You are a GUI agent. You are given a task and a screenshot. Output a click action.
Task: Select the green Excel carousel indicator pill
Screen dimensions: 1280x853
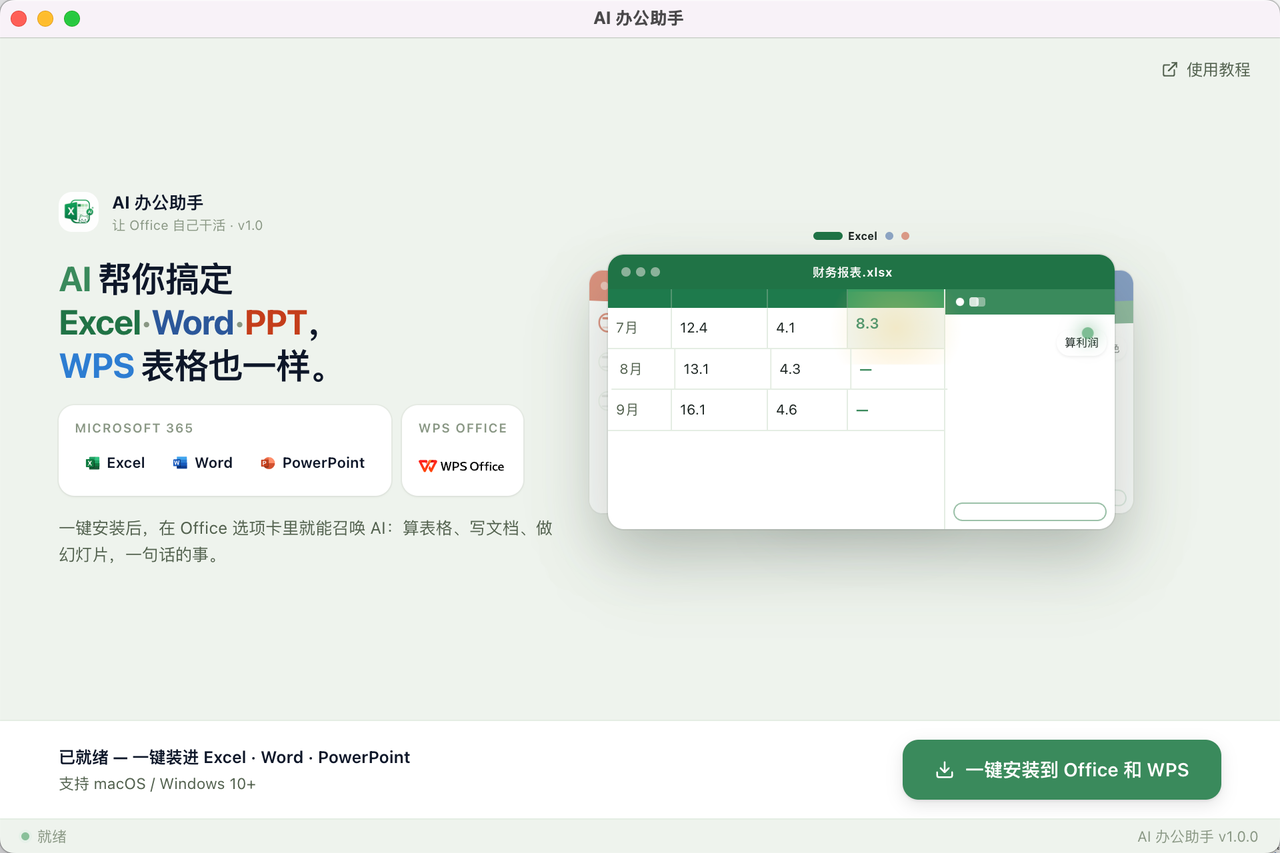pos(828,236)
